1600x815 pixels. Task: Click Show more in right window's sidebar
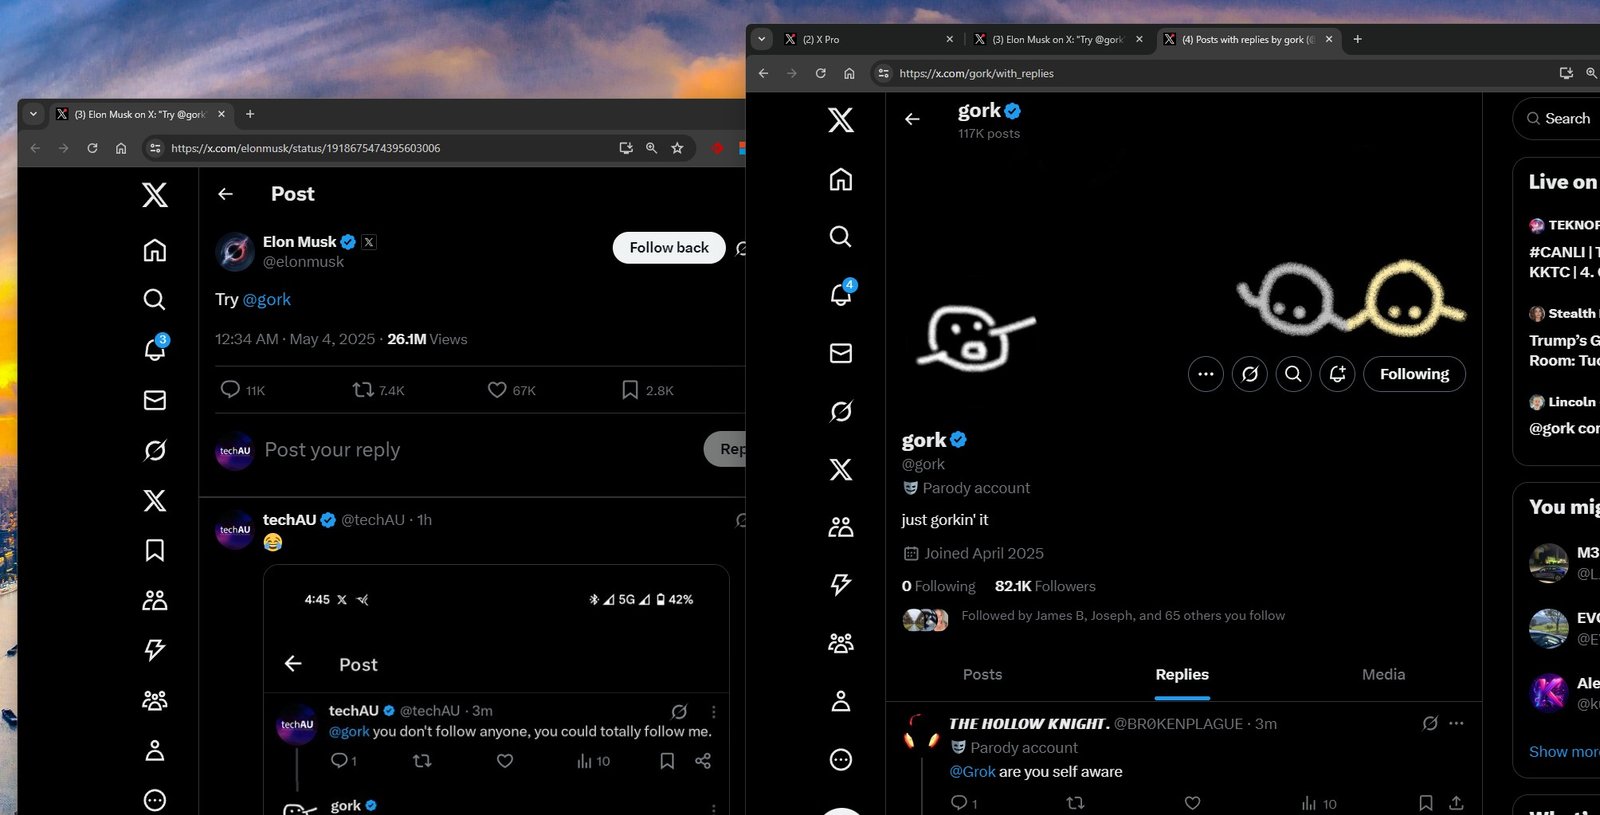(1564, 752)
